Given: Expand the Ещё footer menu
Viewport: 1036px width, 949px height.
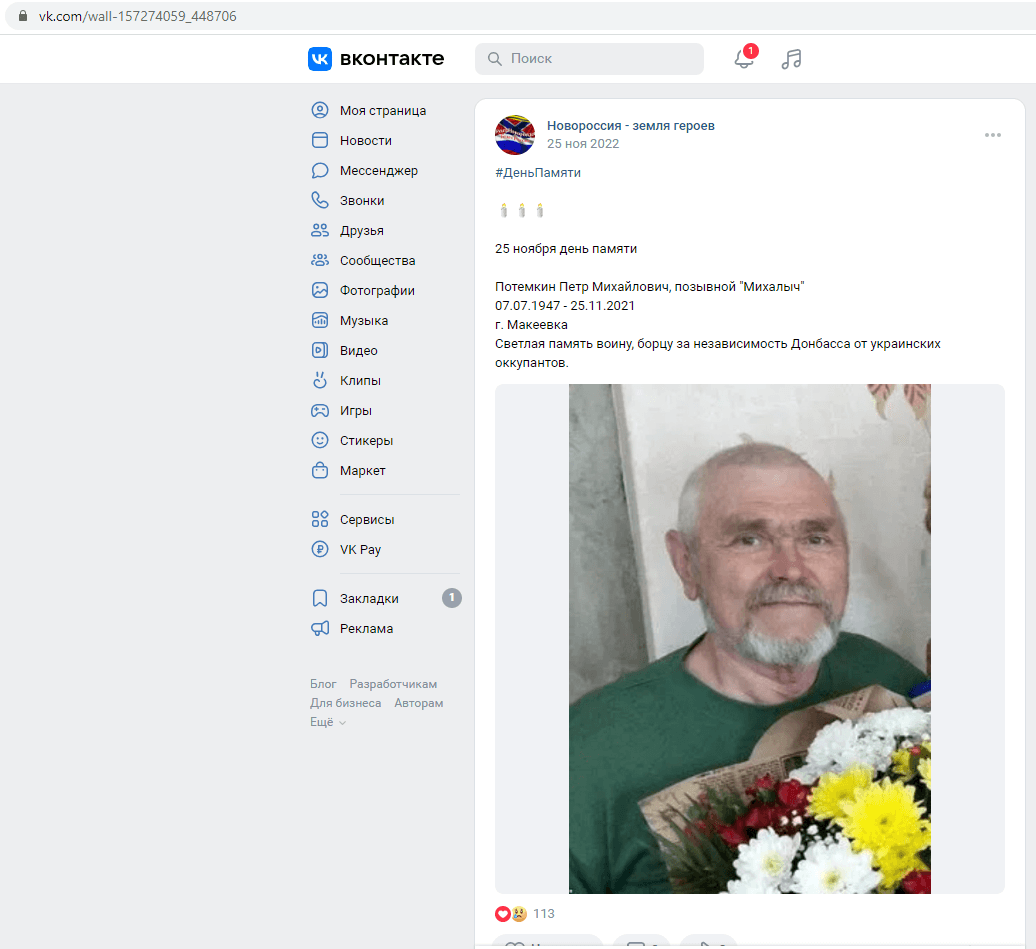Looking at the screenshot, I should point(328,722).
